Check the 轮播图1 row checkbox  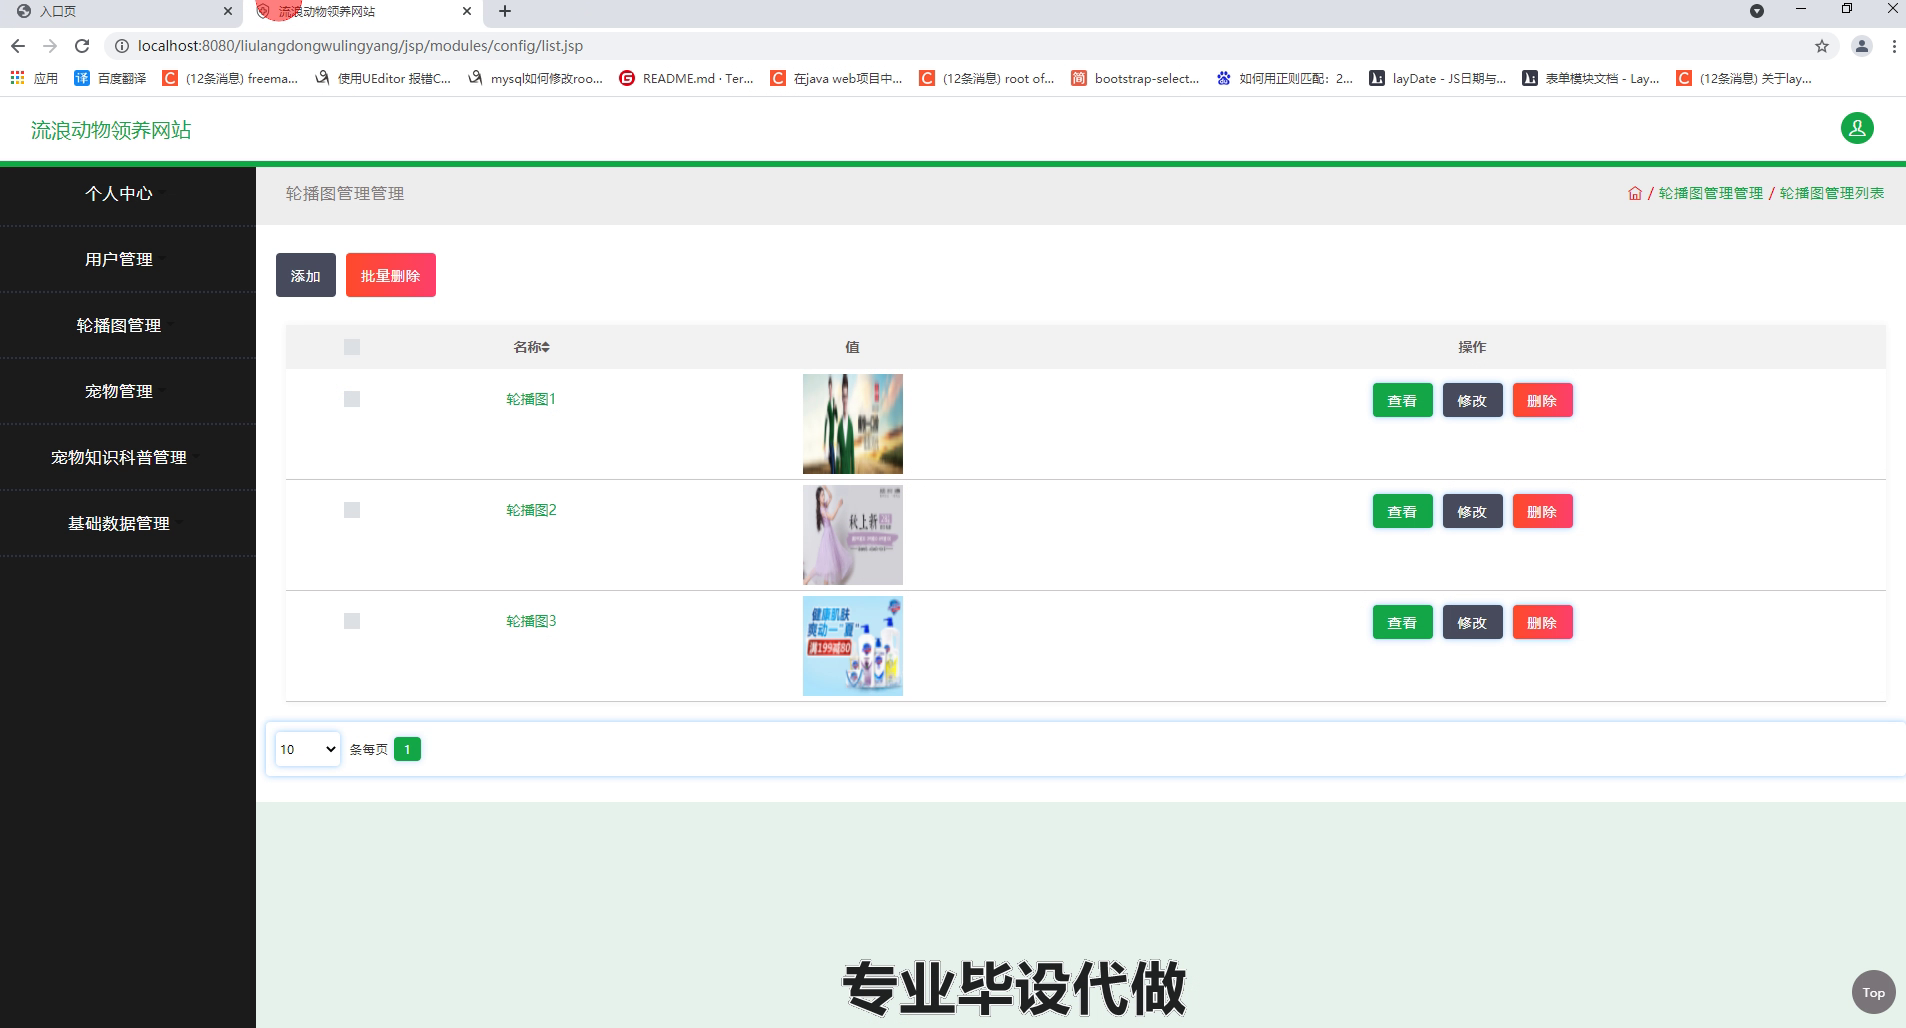pos(352,399)
